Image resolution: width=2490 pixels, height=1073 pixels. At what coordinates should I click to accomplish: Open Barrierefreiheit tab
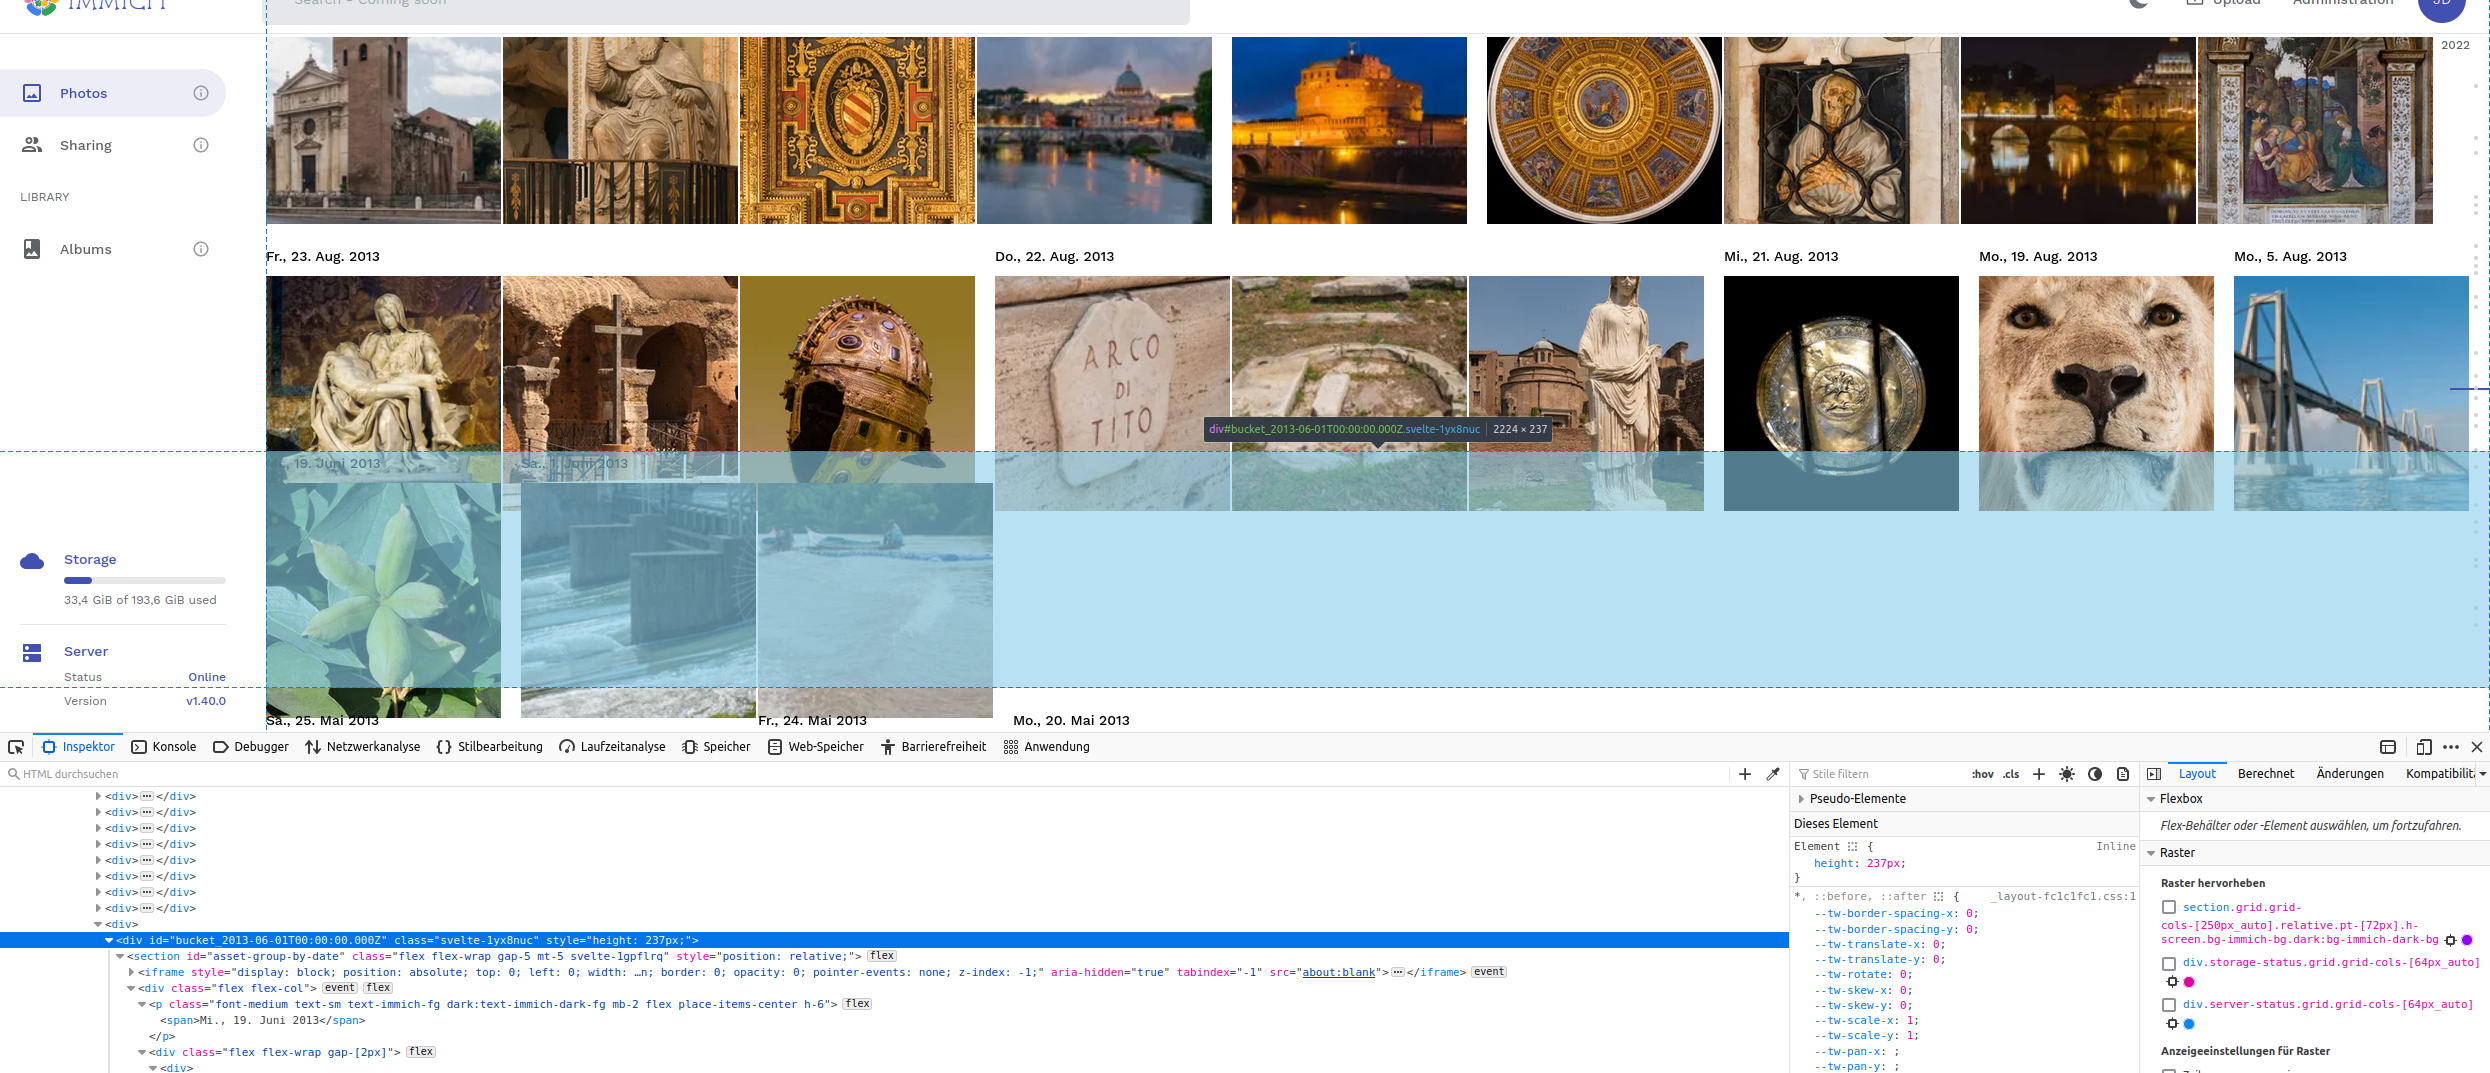(x=933, y=747)
